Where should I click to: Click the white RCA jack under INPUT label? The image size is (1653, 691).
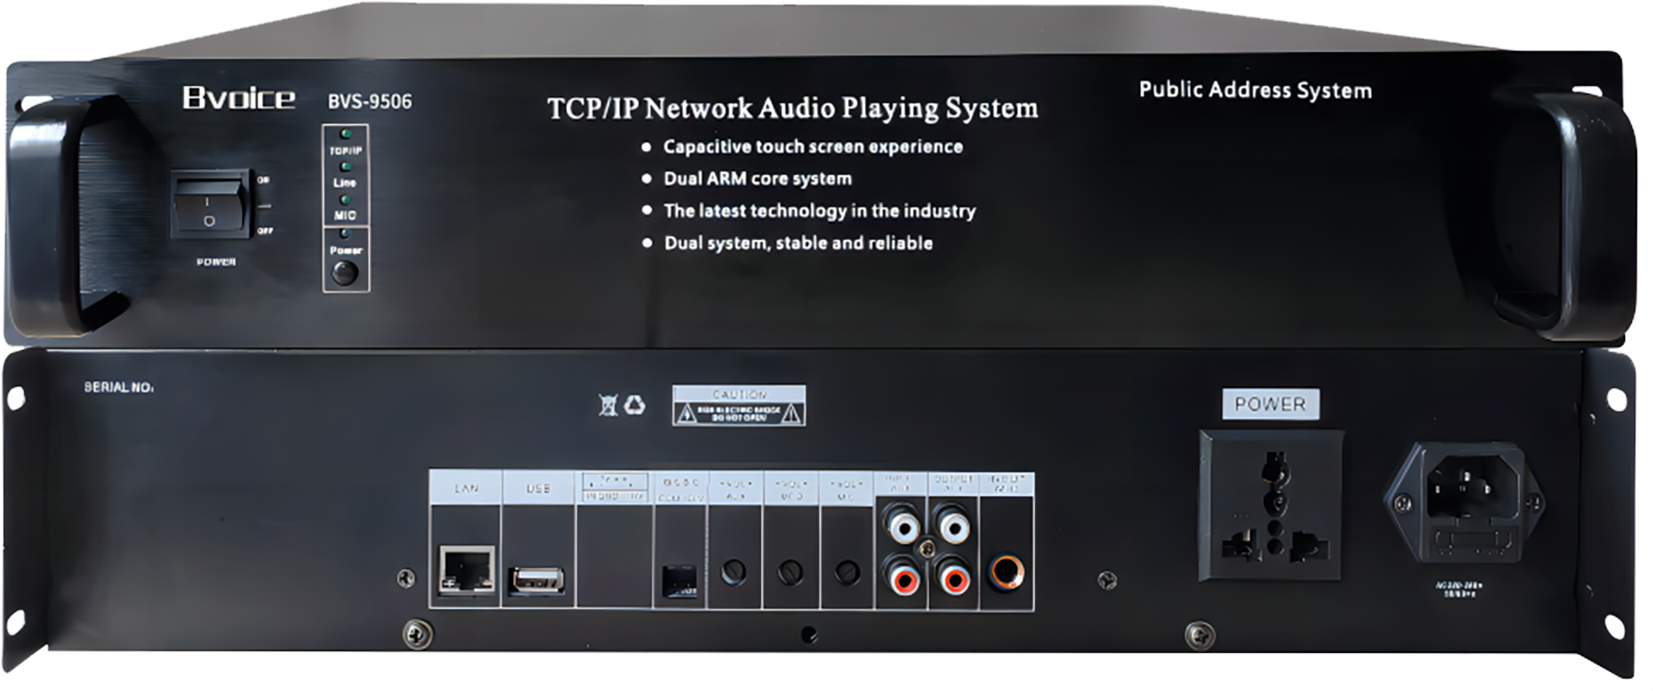(902, 525)
